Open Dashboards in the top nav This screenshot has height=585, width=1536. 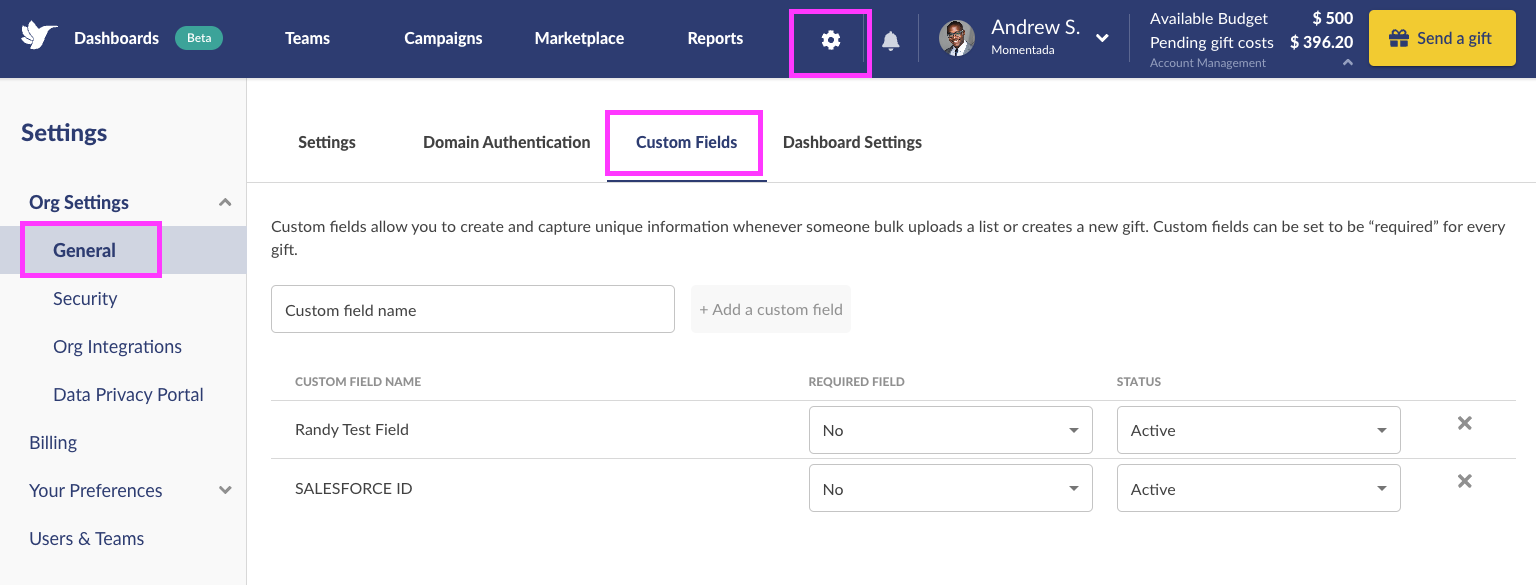pyautogui.click(x=116, y=38)
